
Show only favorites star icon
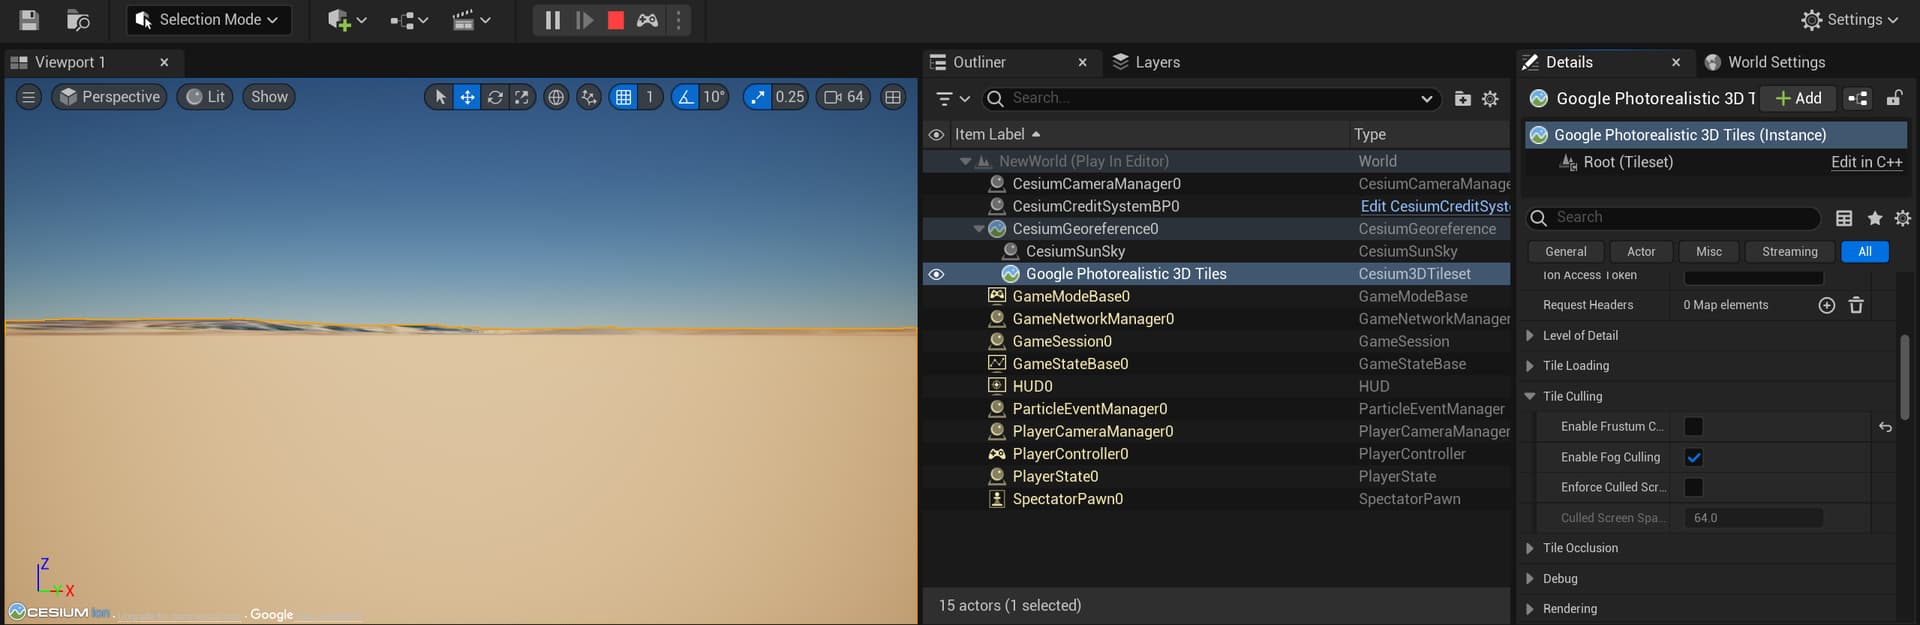pos(1875,218)
